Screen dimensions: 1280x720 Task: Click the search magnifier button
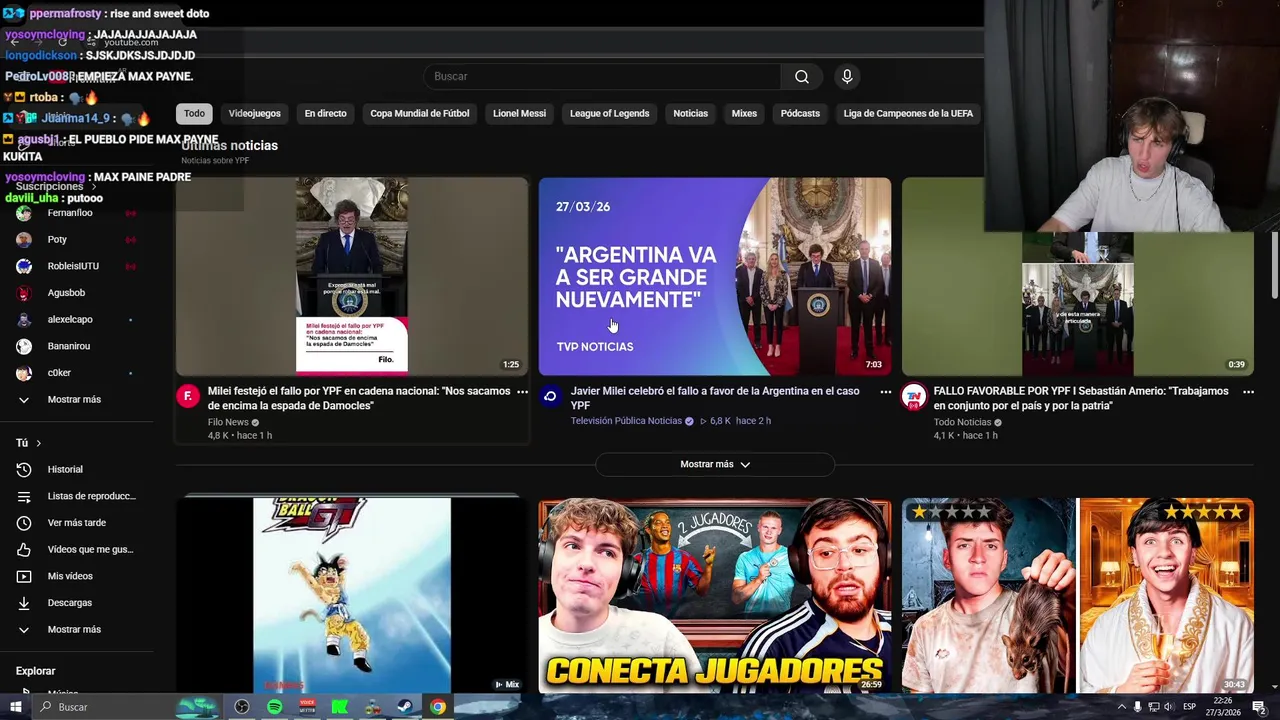801,77
